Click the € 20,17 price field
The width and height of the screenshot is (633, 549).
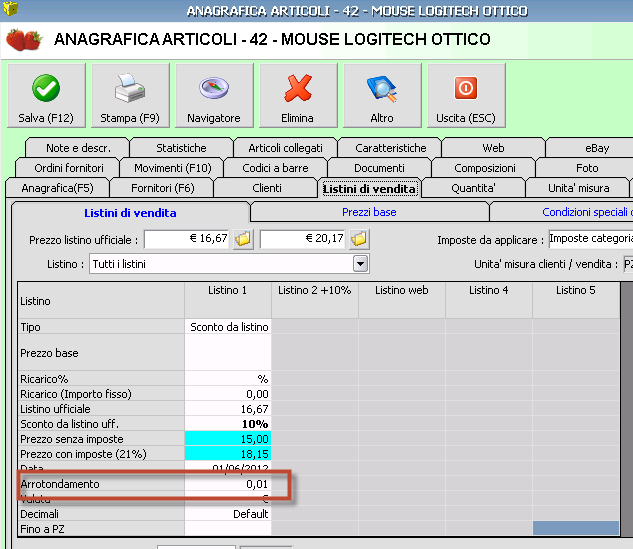click(302, 239)
